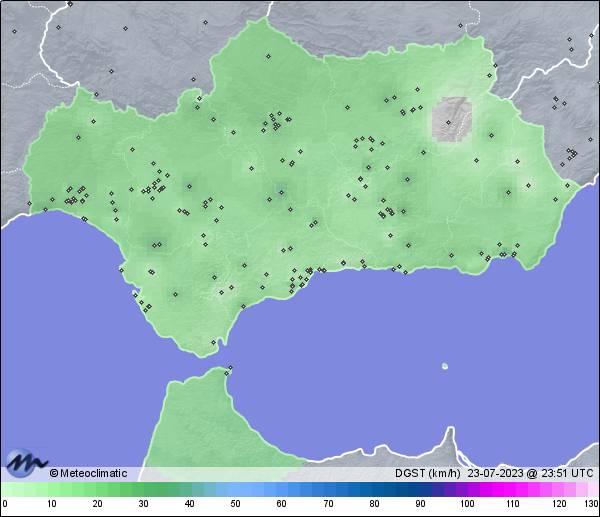Viewport: 600px width, 517px height.
Task: Click the ©Meteoclimatic copyright text
Action: (x=88, y=473)
